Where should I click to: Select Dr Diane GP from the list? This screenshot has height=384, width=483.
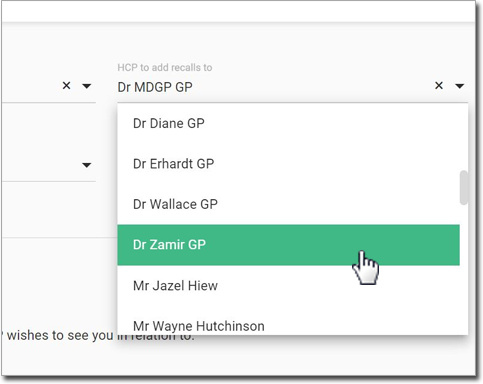(288, 123)
